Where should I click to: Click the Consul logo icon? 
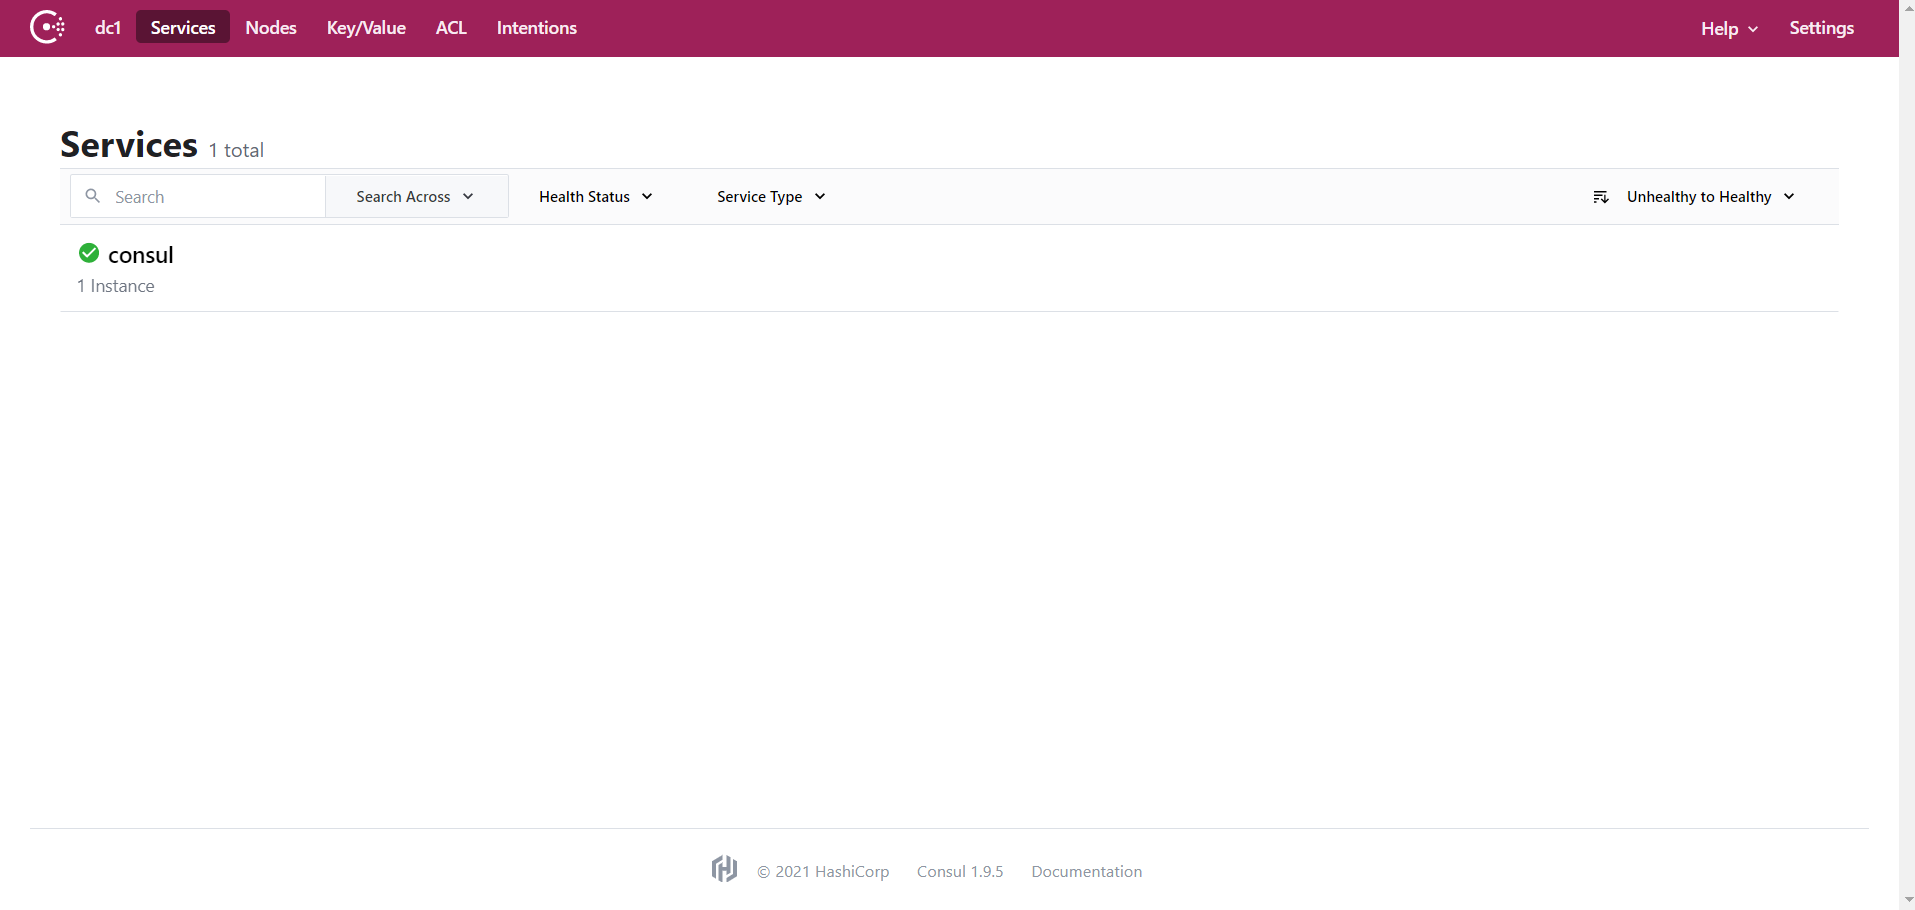click(x=47, y=27)
